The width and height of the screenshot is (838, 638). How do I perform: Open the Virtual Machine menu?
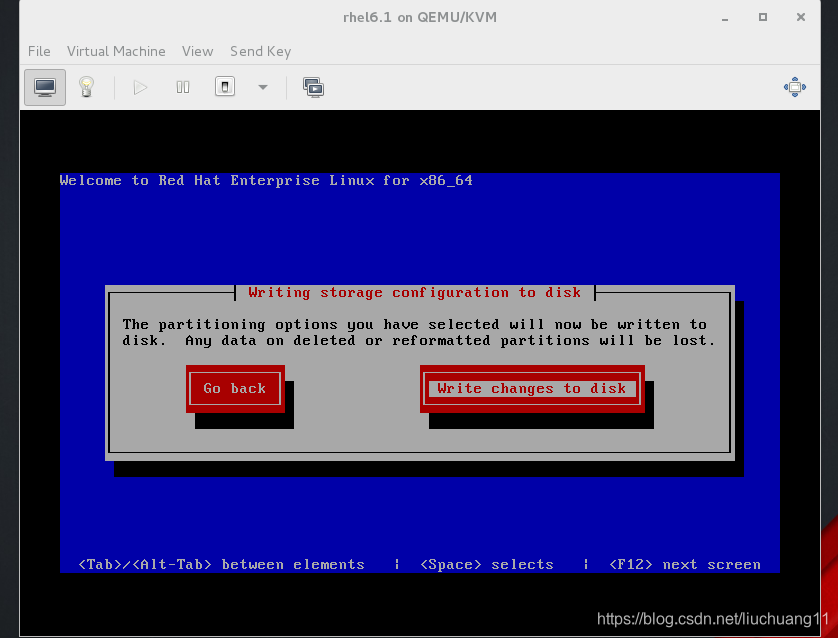pos(116,51)
